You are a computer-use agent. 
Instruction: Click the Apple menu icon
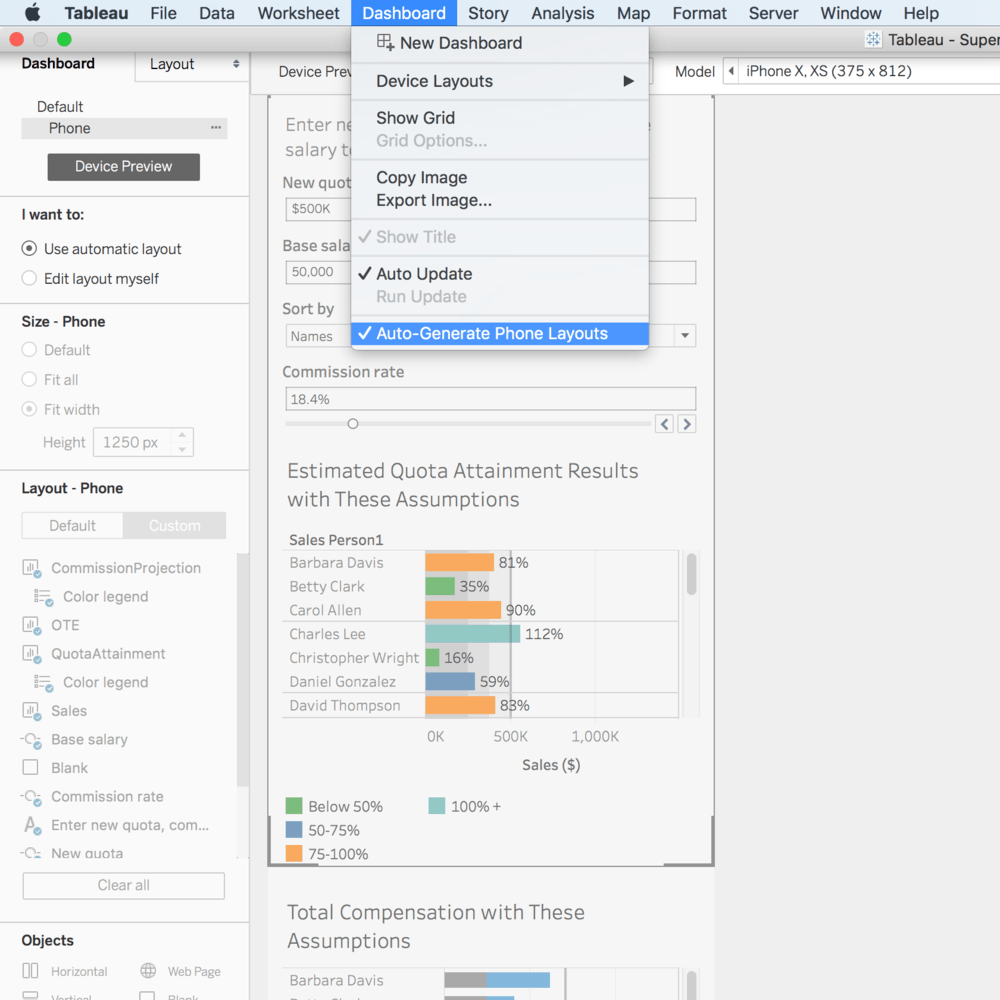32,13
